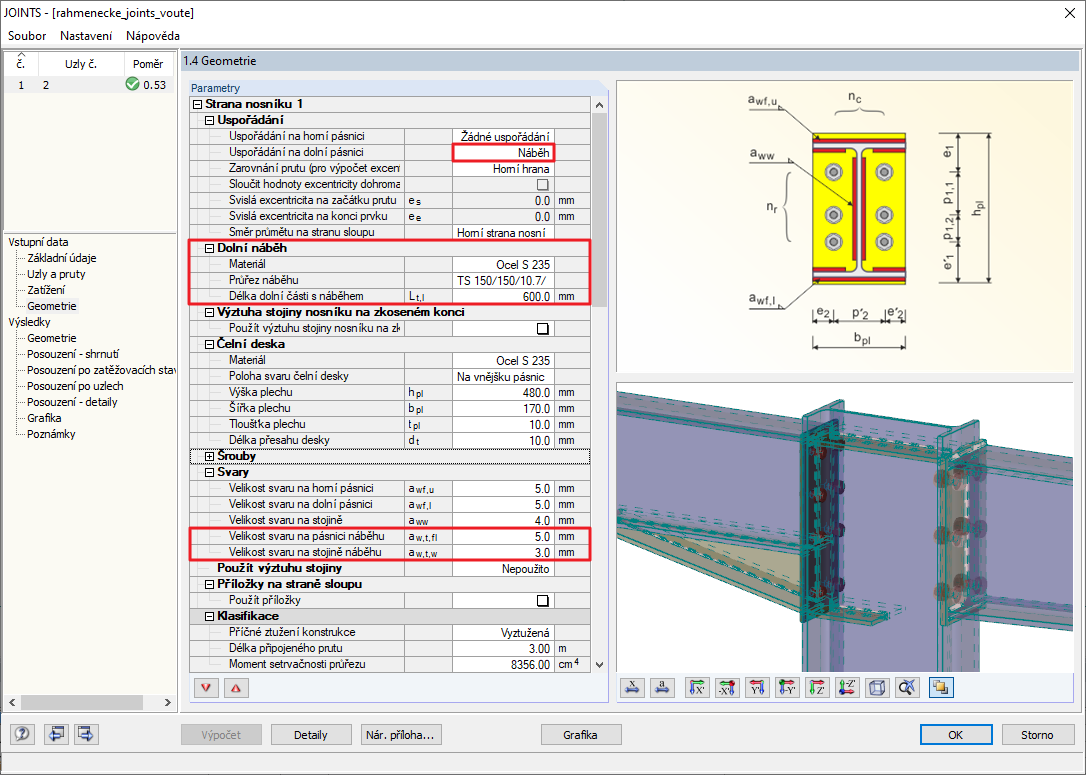Open help via the question mark icon
1086x775 pixels.
21,734
